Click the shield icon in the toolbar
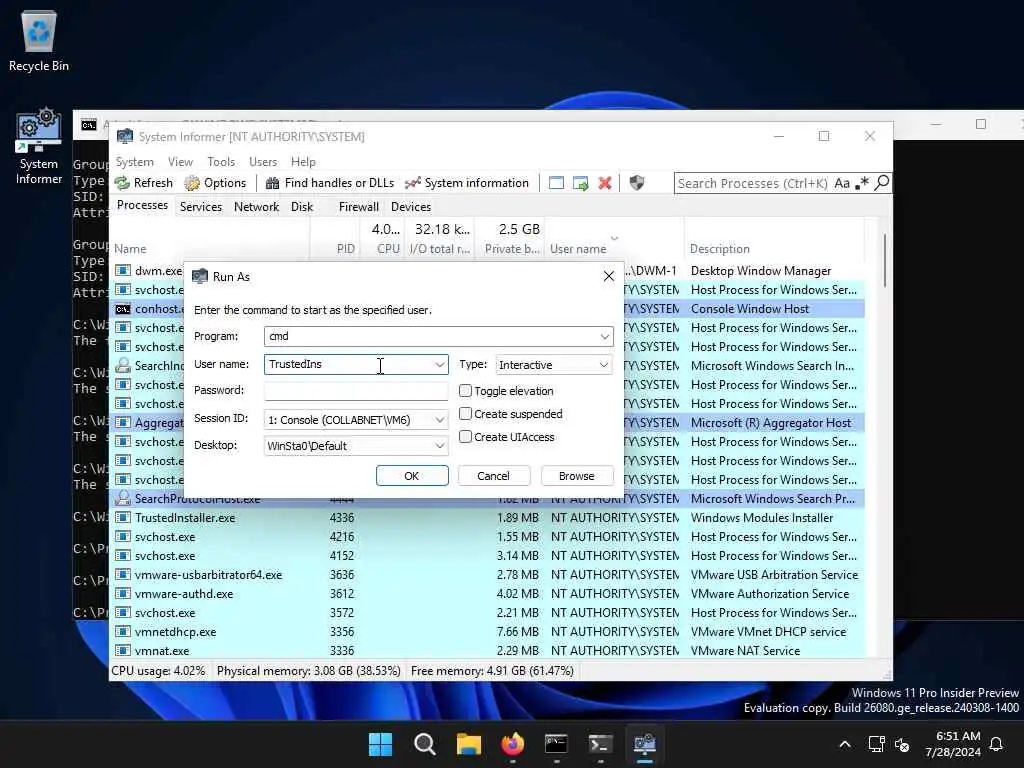This screenshot has width=1024, height=768. pyautogui.click(x=637, y=183)
